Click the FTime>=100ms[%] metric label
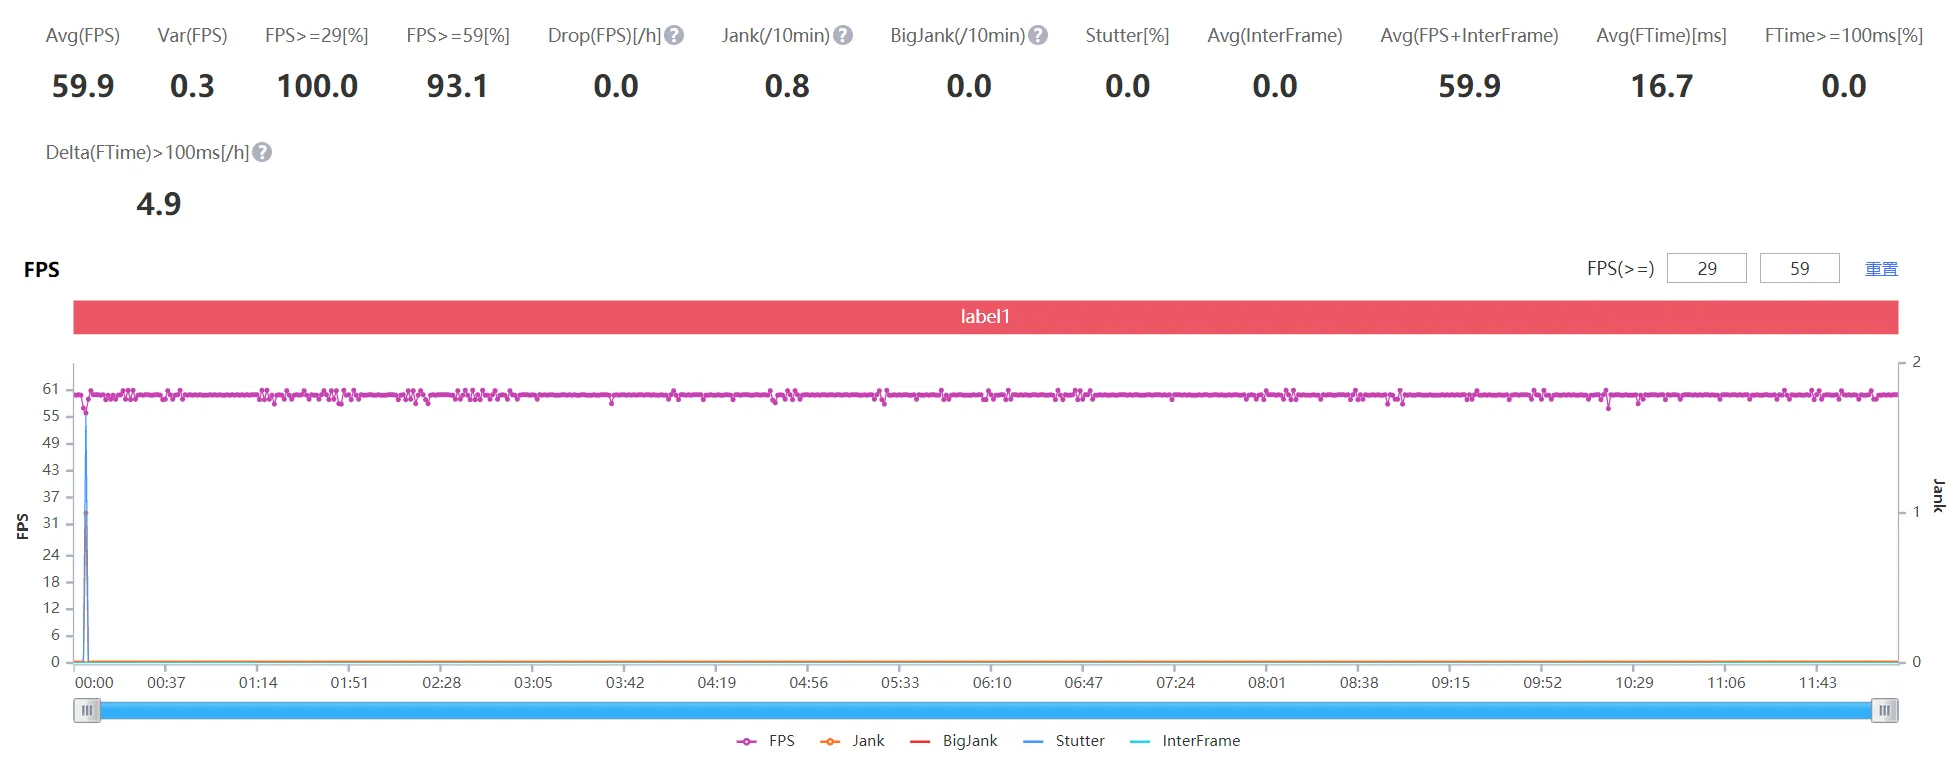This screenshot has width=1959, height=758. pyautogui.click(x=1844, y=36)
